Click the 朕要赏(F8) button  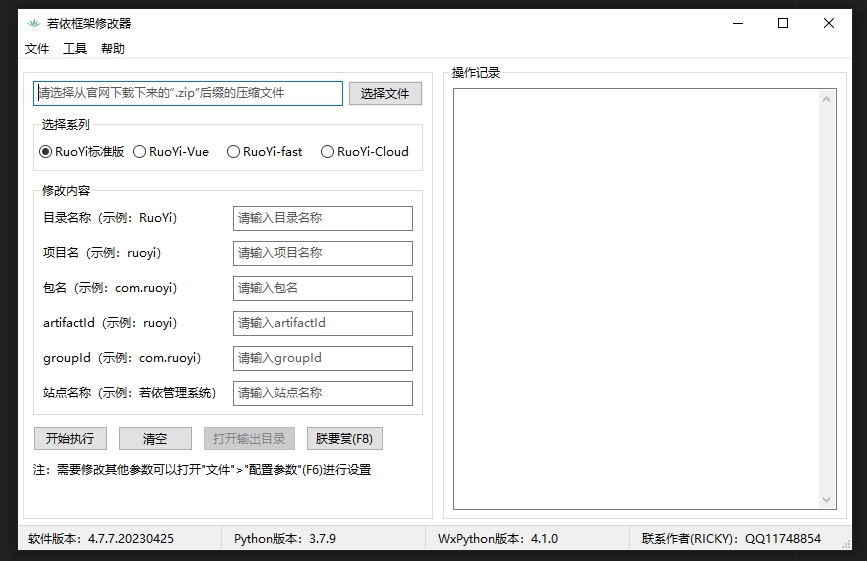344,439
